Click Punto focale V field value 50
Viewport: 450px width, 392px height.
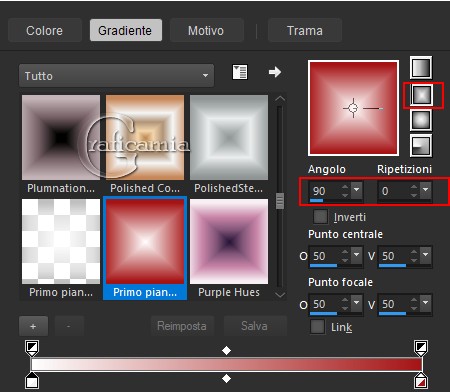click(394, 304)
